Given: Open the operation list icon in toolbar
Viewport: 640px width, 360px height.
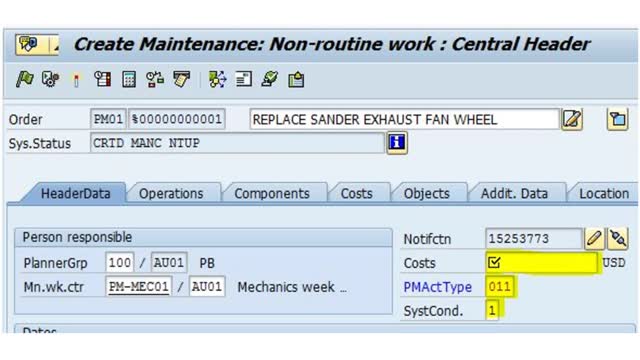Looking at the screenshot, I should pyautogui.click(x=102, y=79).
